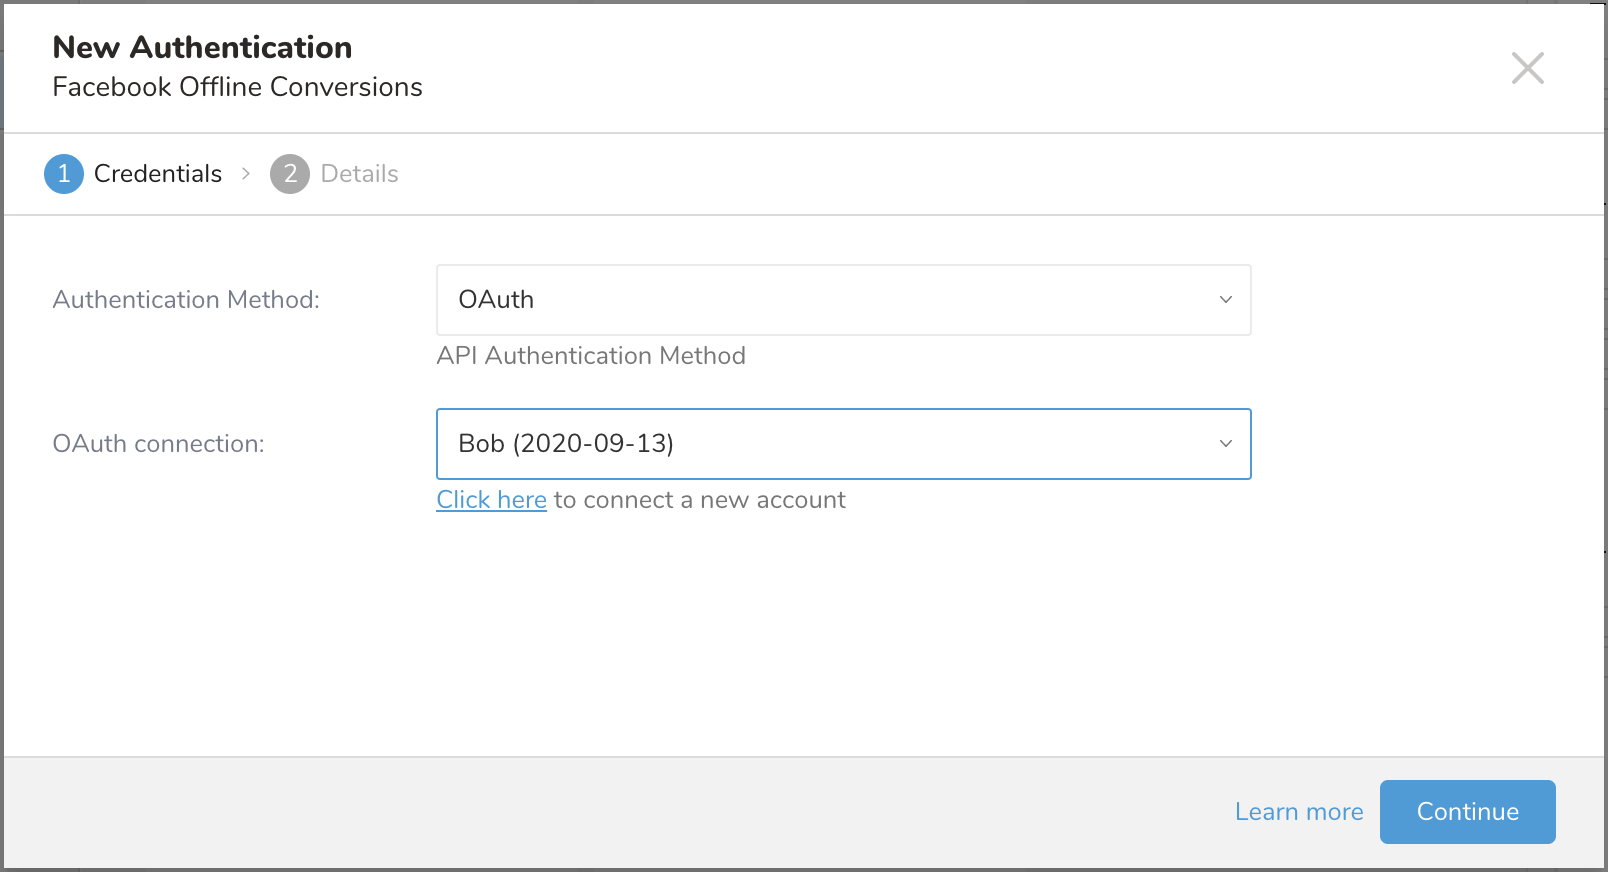Open the OAuth connection dropdown showing Bob

(x=842, y=444)
